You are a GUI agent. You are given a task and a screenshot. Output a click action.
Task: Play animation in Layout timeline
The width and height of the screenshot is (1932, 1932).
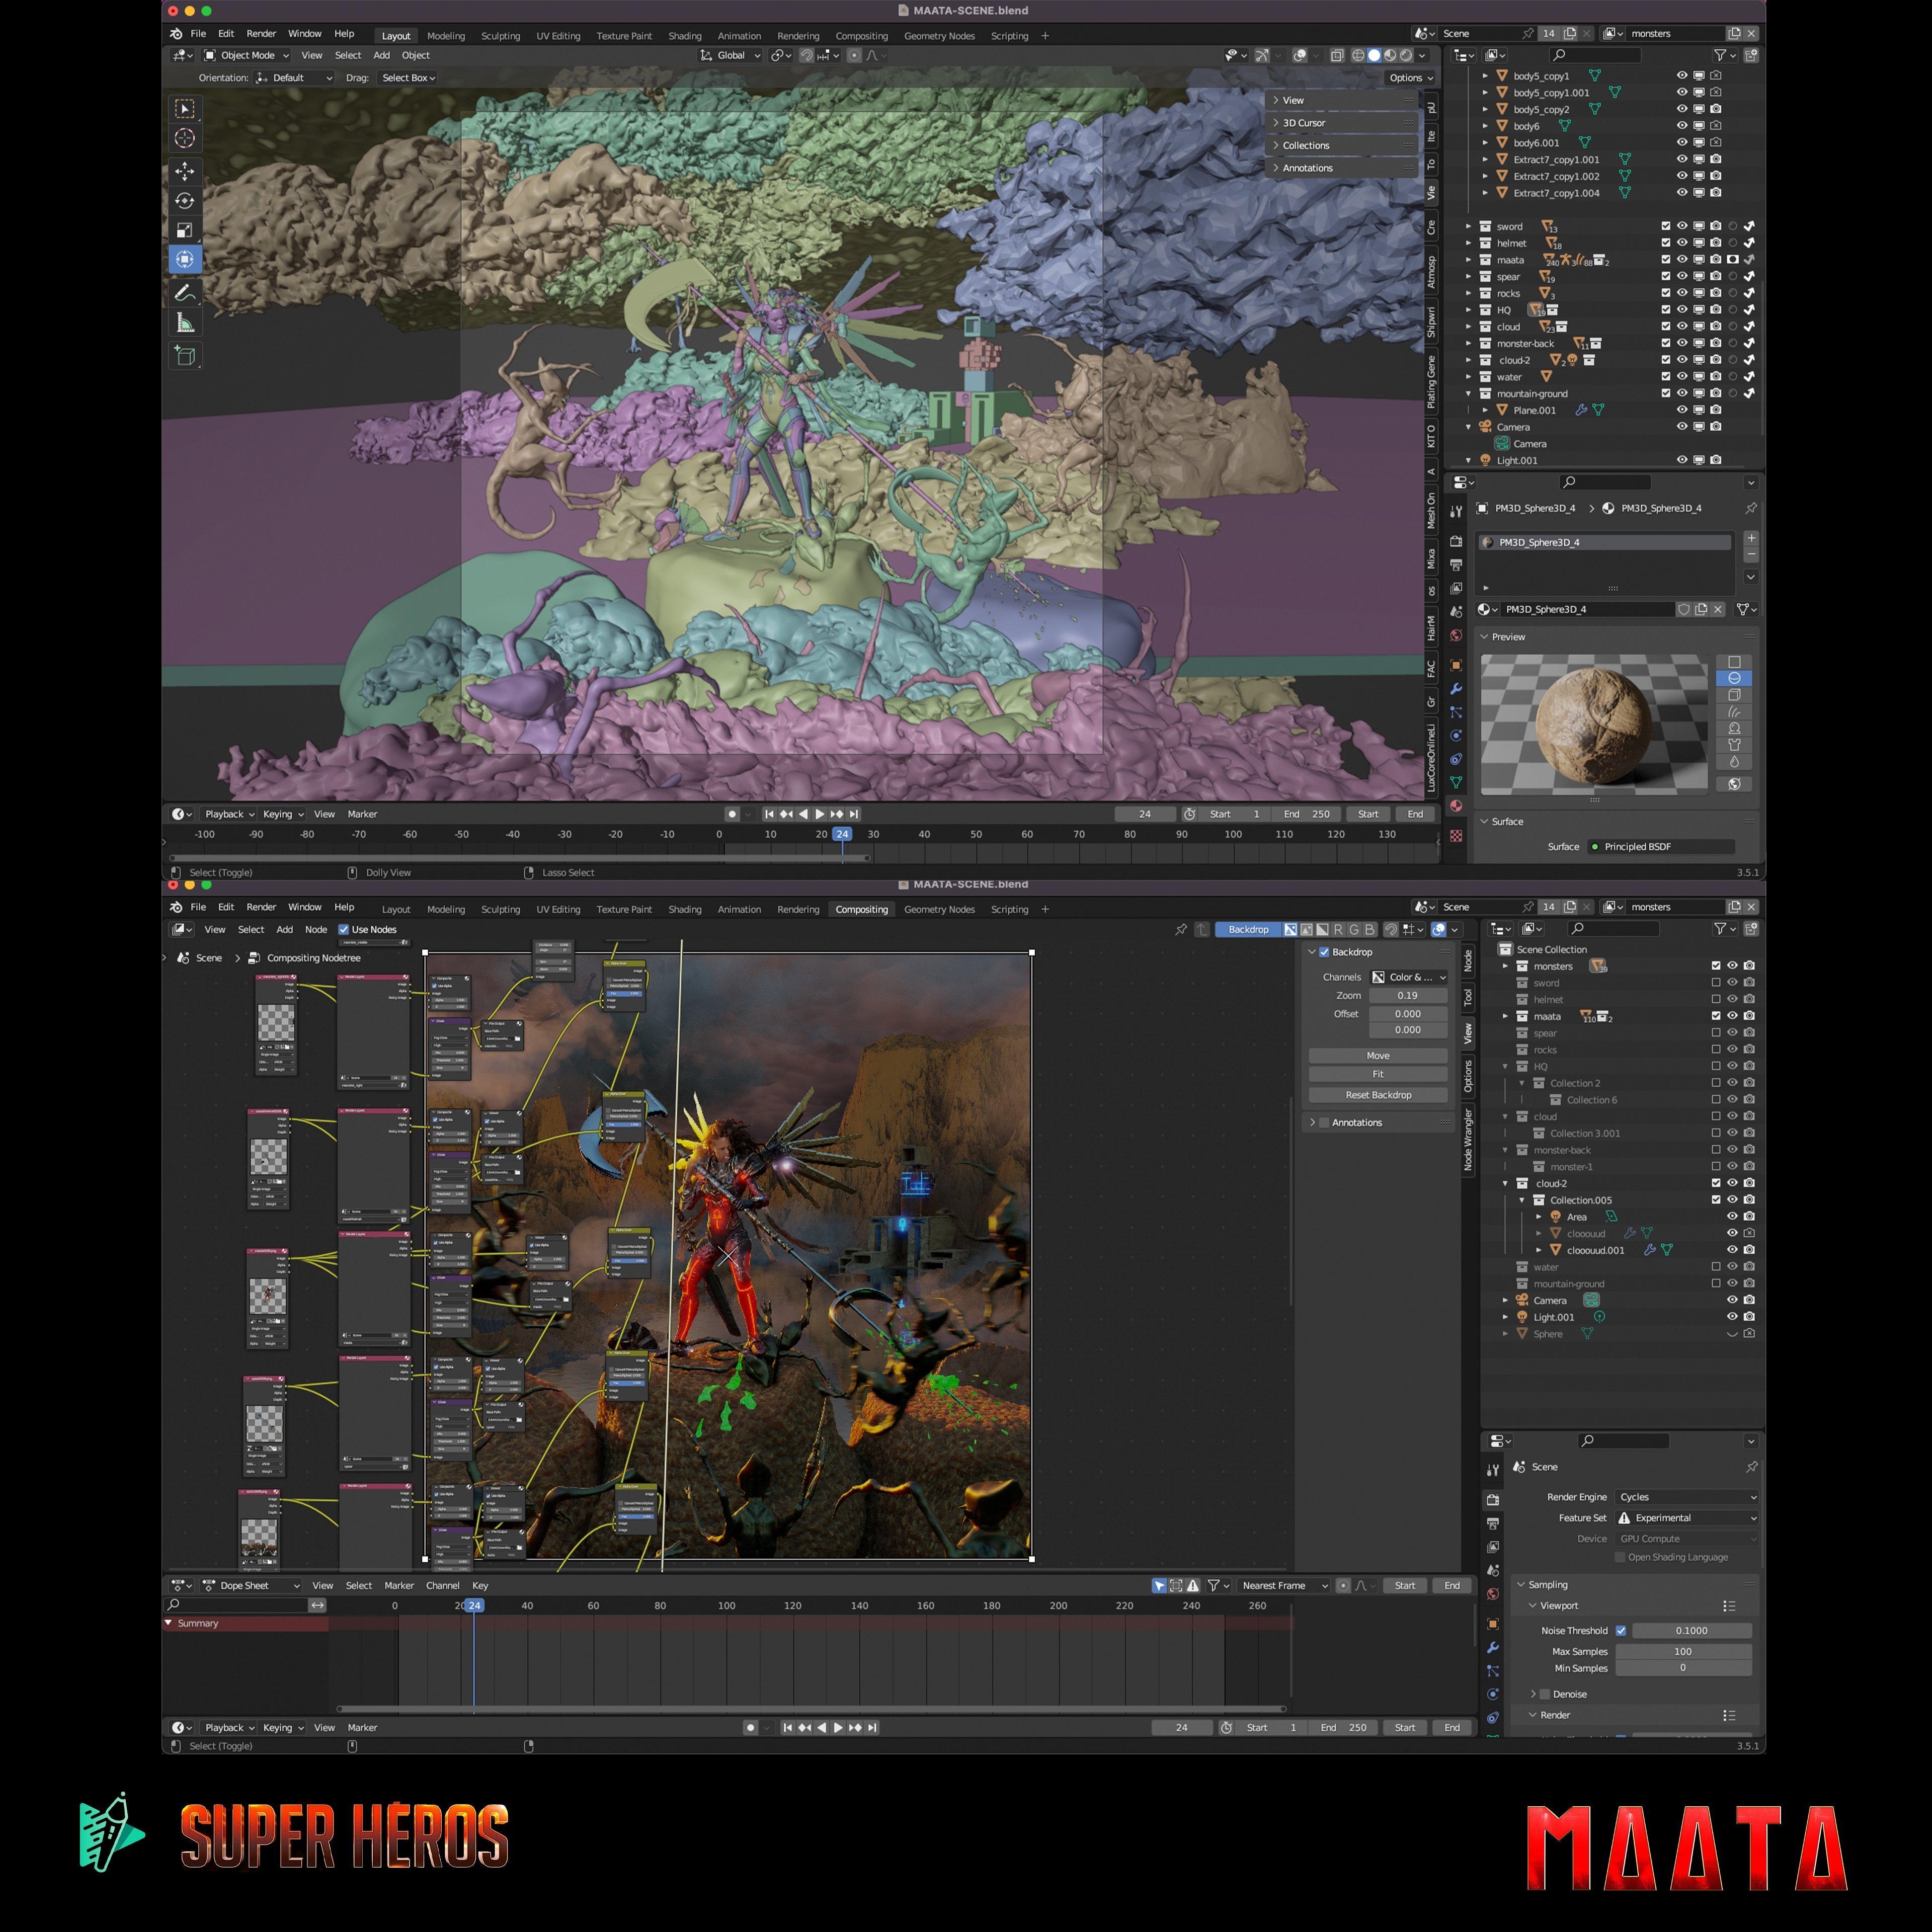pyautogui.click(x=820, y=814)
